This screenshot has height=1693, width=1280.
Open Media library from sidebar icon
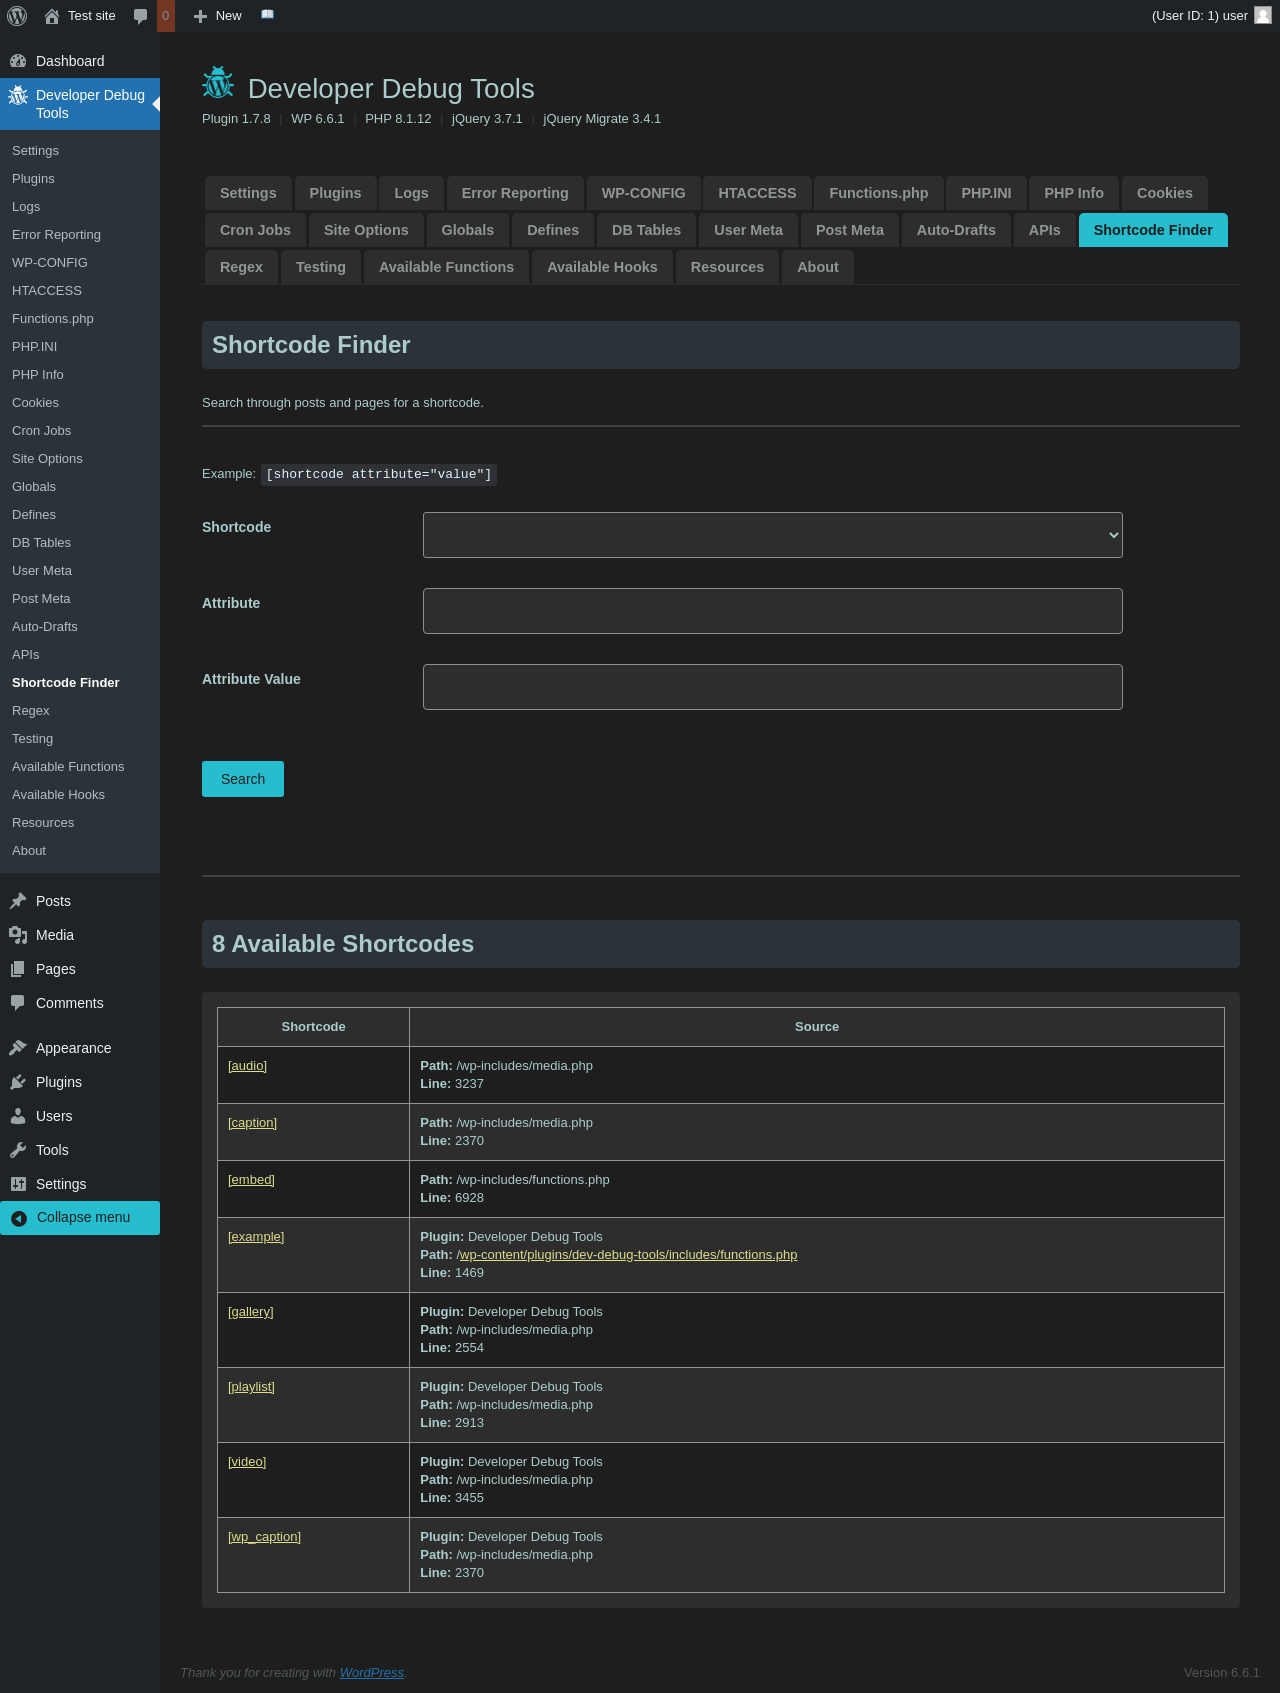coord(18,935)
